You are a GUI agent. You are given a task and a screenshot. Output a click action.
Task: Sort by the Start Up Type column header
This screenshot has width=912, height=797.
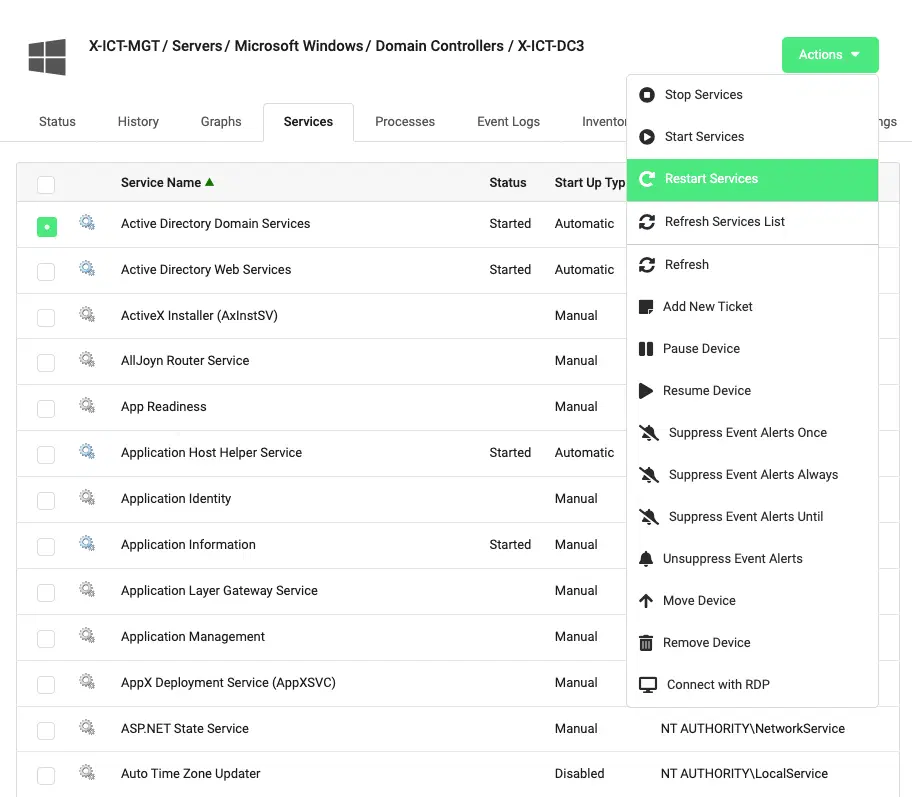click(x=590, y=183)
